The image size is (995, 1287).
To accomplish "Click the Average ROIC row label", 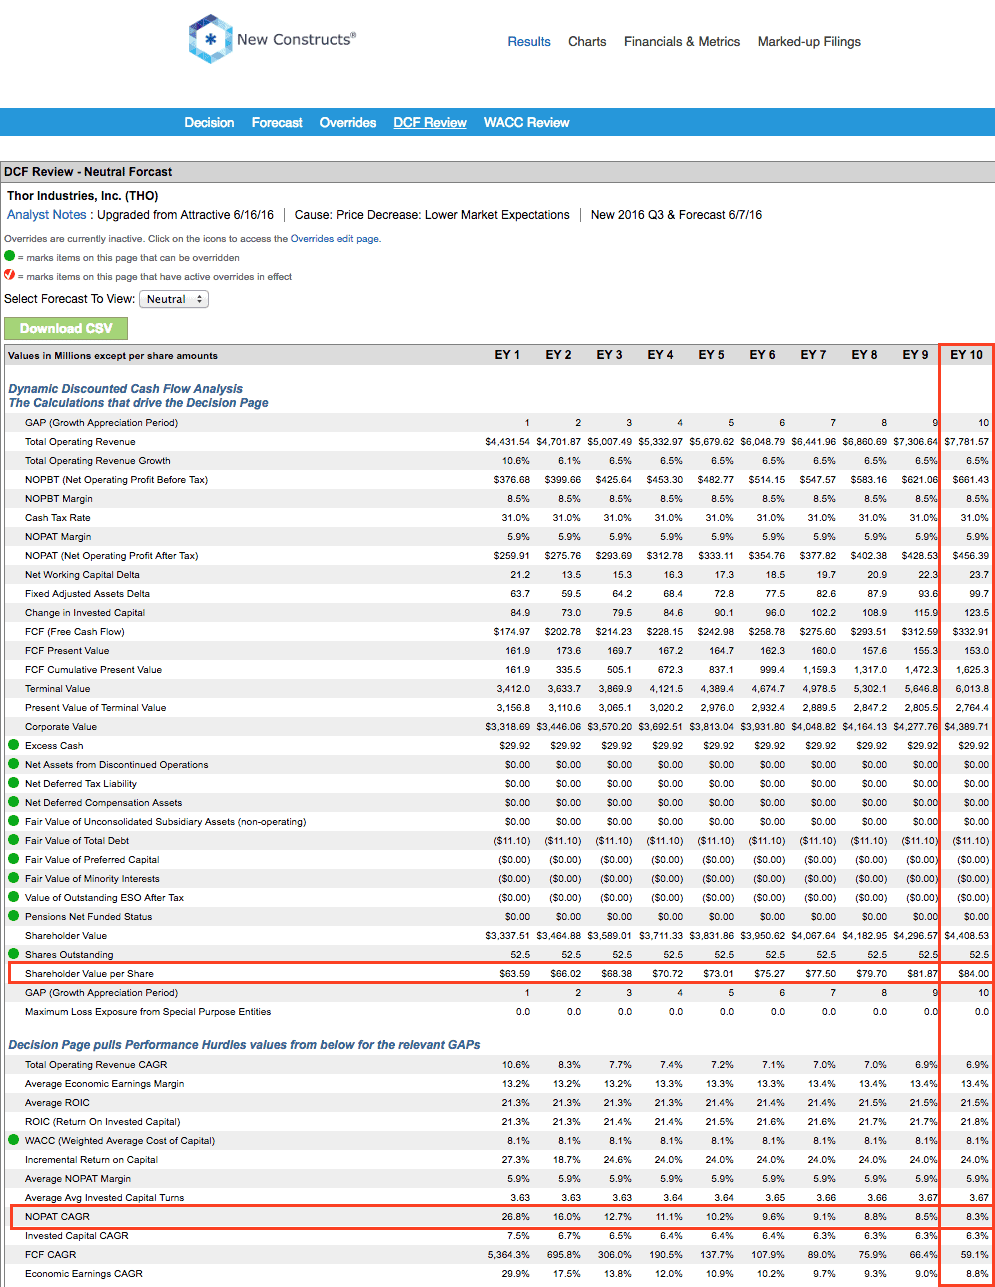I will pyautogui.click(x=56, y=1103).
